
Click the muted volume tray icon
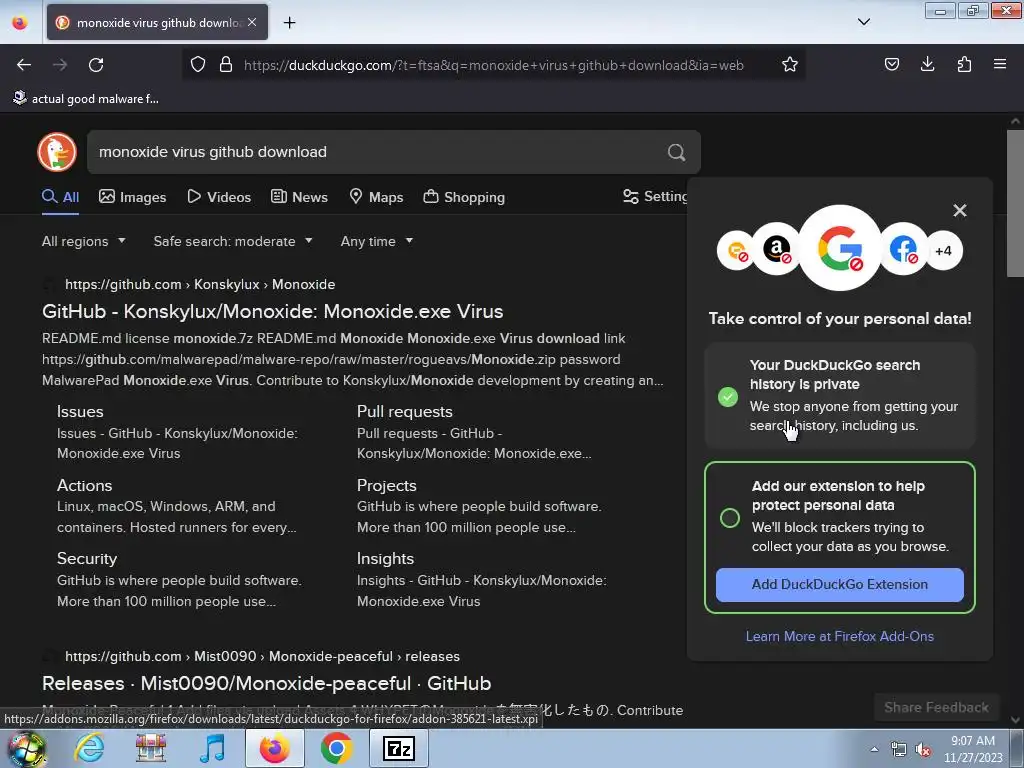tap(923, 750)
